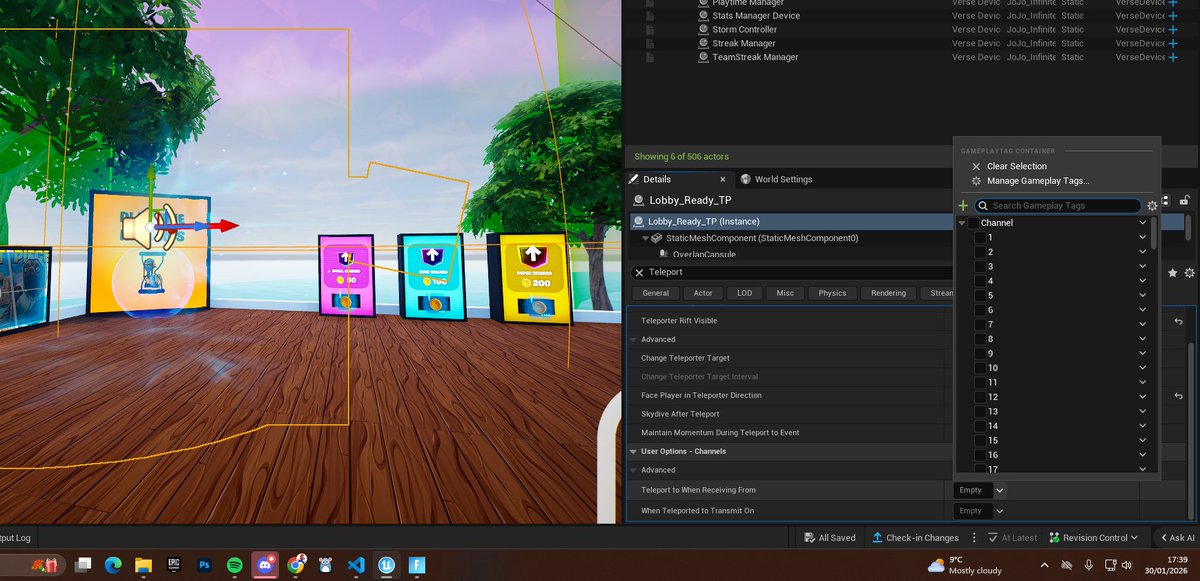Click the gameplay tag list scrollbar
Screen dimensions: 1200x581
coord(1154,233)
